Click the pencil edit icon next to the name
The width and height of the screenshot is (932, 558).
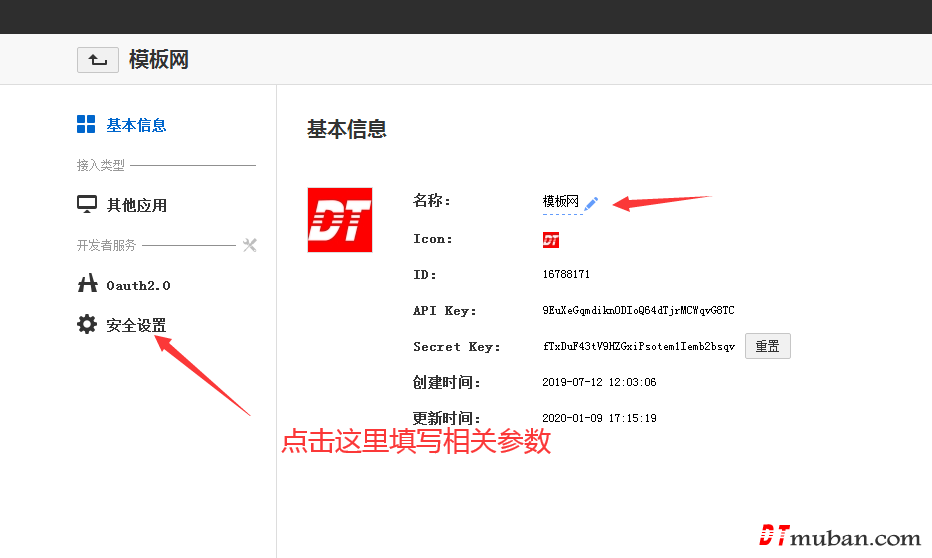pos(591,203)
